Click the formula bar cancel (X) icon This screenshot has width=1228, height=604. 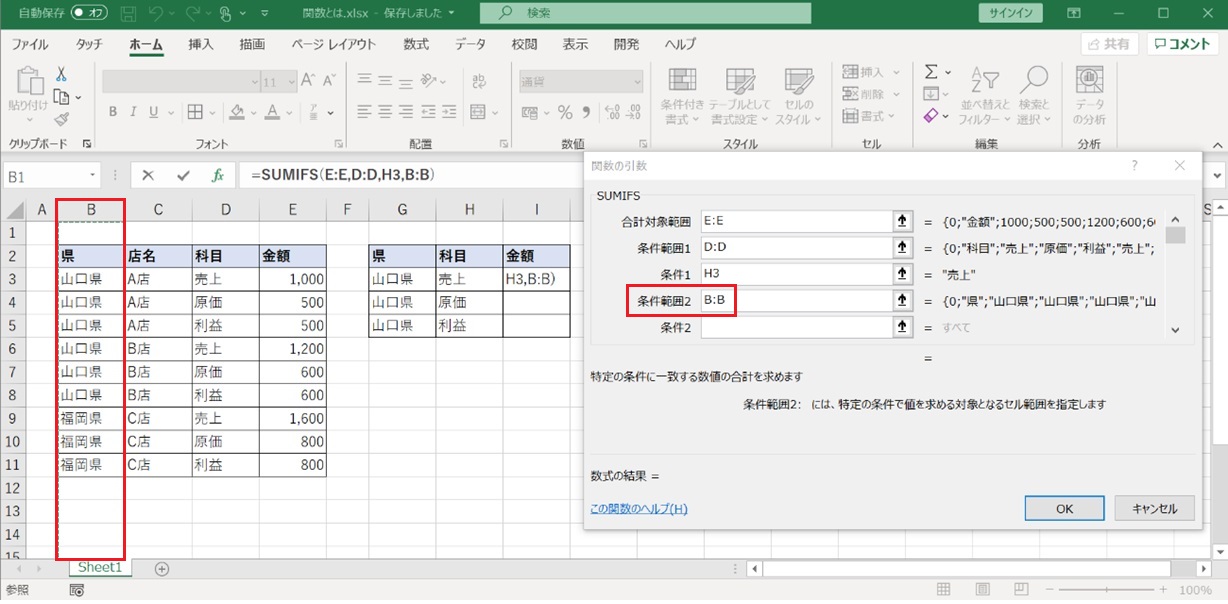tap(148, 175)
